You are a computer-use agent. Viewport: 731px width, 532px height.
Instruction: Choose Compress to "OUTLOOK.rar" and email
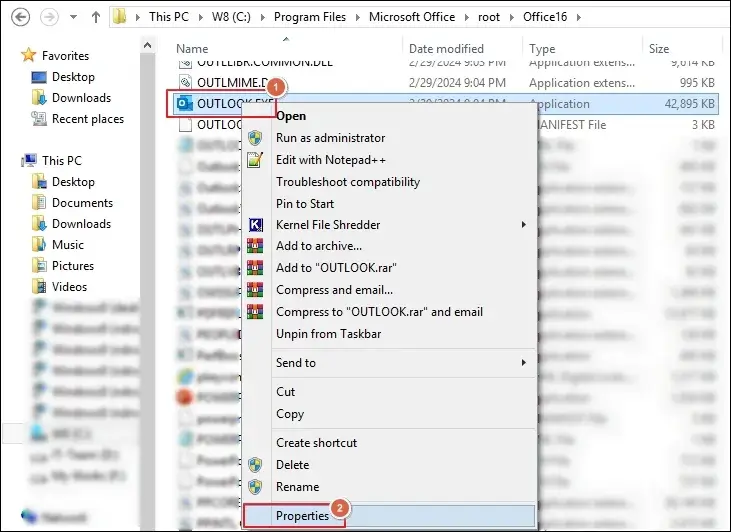tap(390, 311)
